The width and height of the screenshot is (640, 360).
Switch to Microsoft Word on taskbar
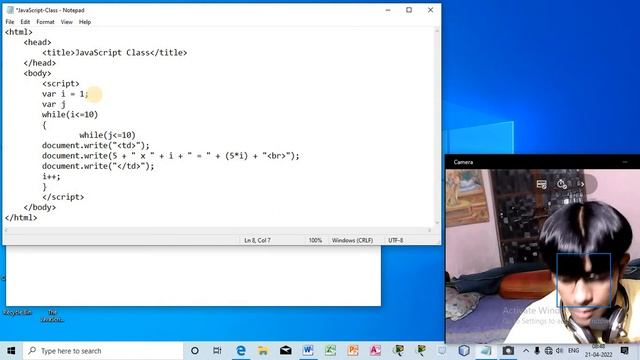(308, 351)
